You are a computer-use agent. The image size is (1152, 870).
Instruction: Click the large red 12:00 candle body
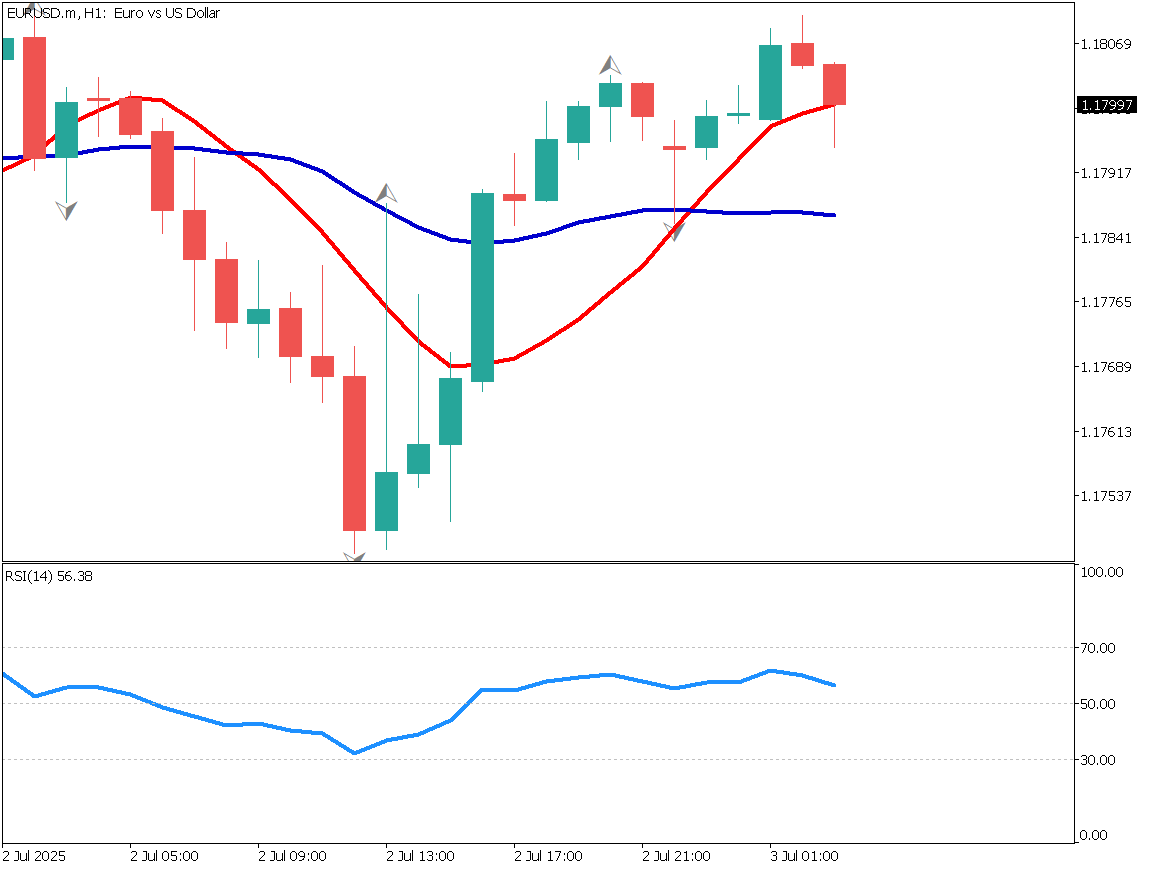point(355,453)
